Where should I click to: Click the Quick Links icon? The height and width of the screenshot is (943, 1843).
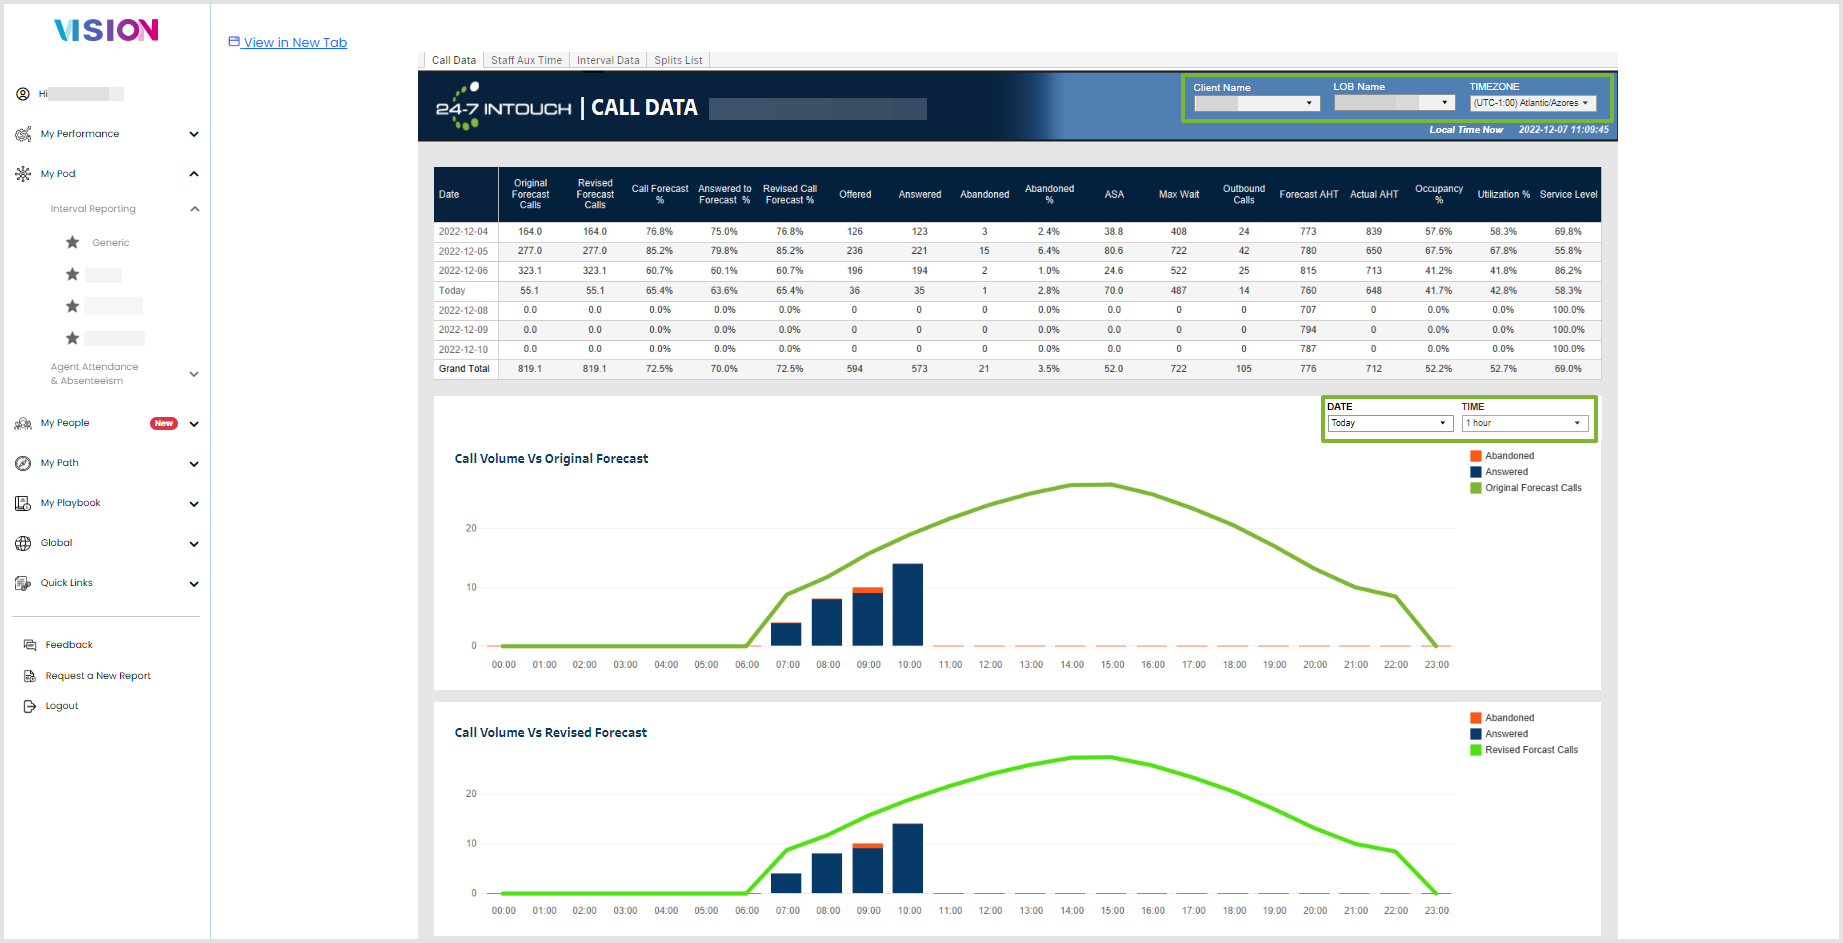pos(23,584)
